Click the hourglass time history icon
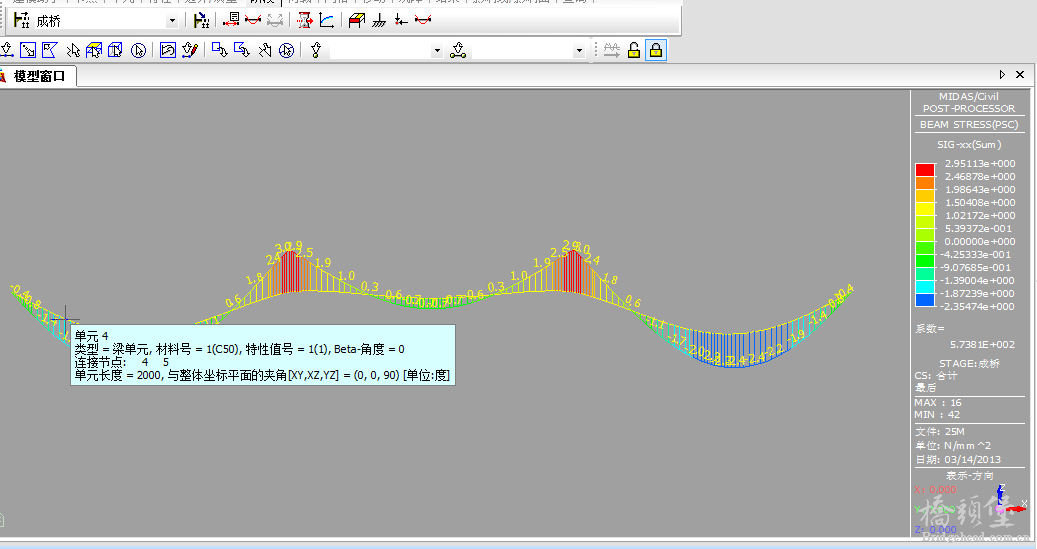Viewport: 1037px width, 549px height. [305, 21]
